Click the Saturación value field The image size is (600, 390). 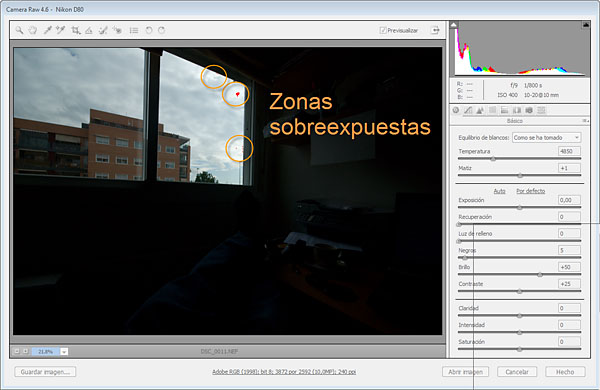click(x=569, y=342)
